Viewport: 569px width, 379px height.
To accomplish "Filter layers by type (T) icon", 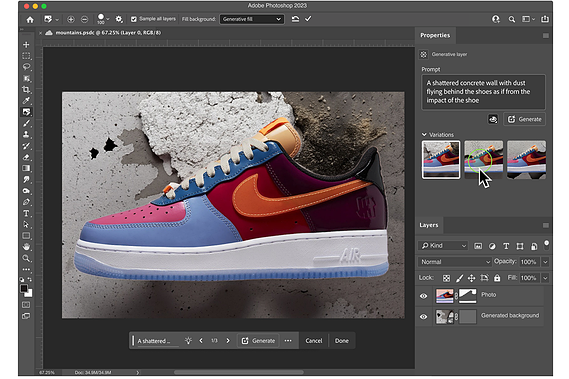I will coord(506,246).
